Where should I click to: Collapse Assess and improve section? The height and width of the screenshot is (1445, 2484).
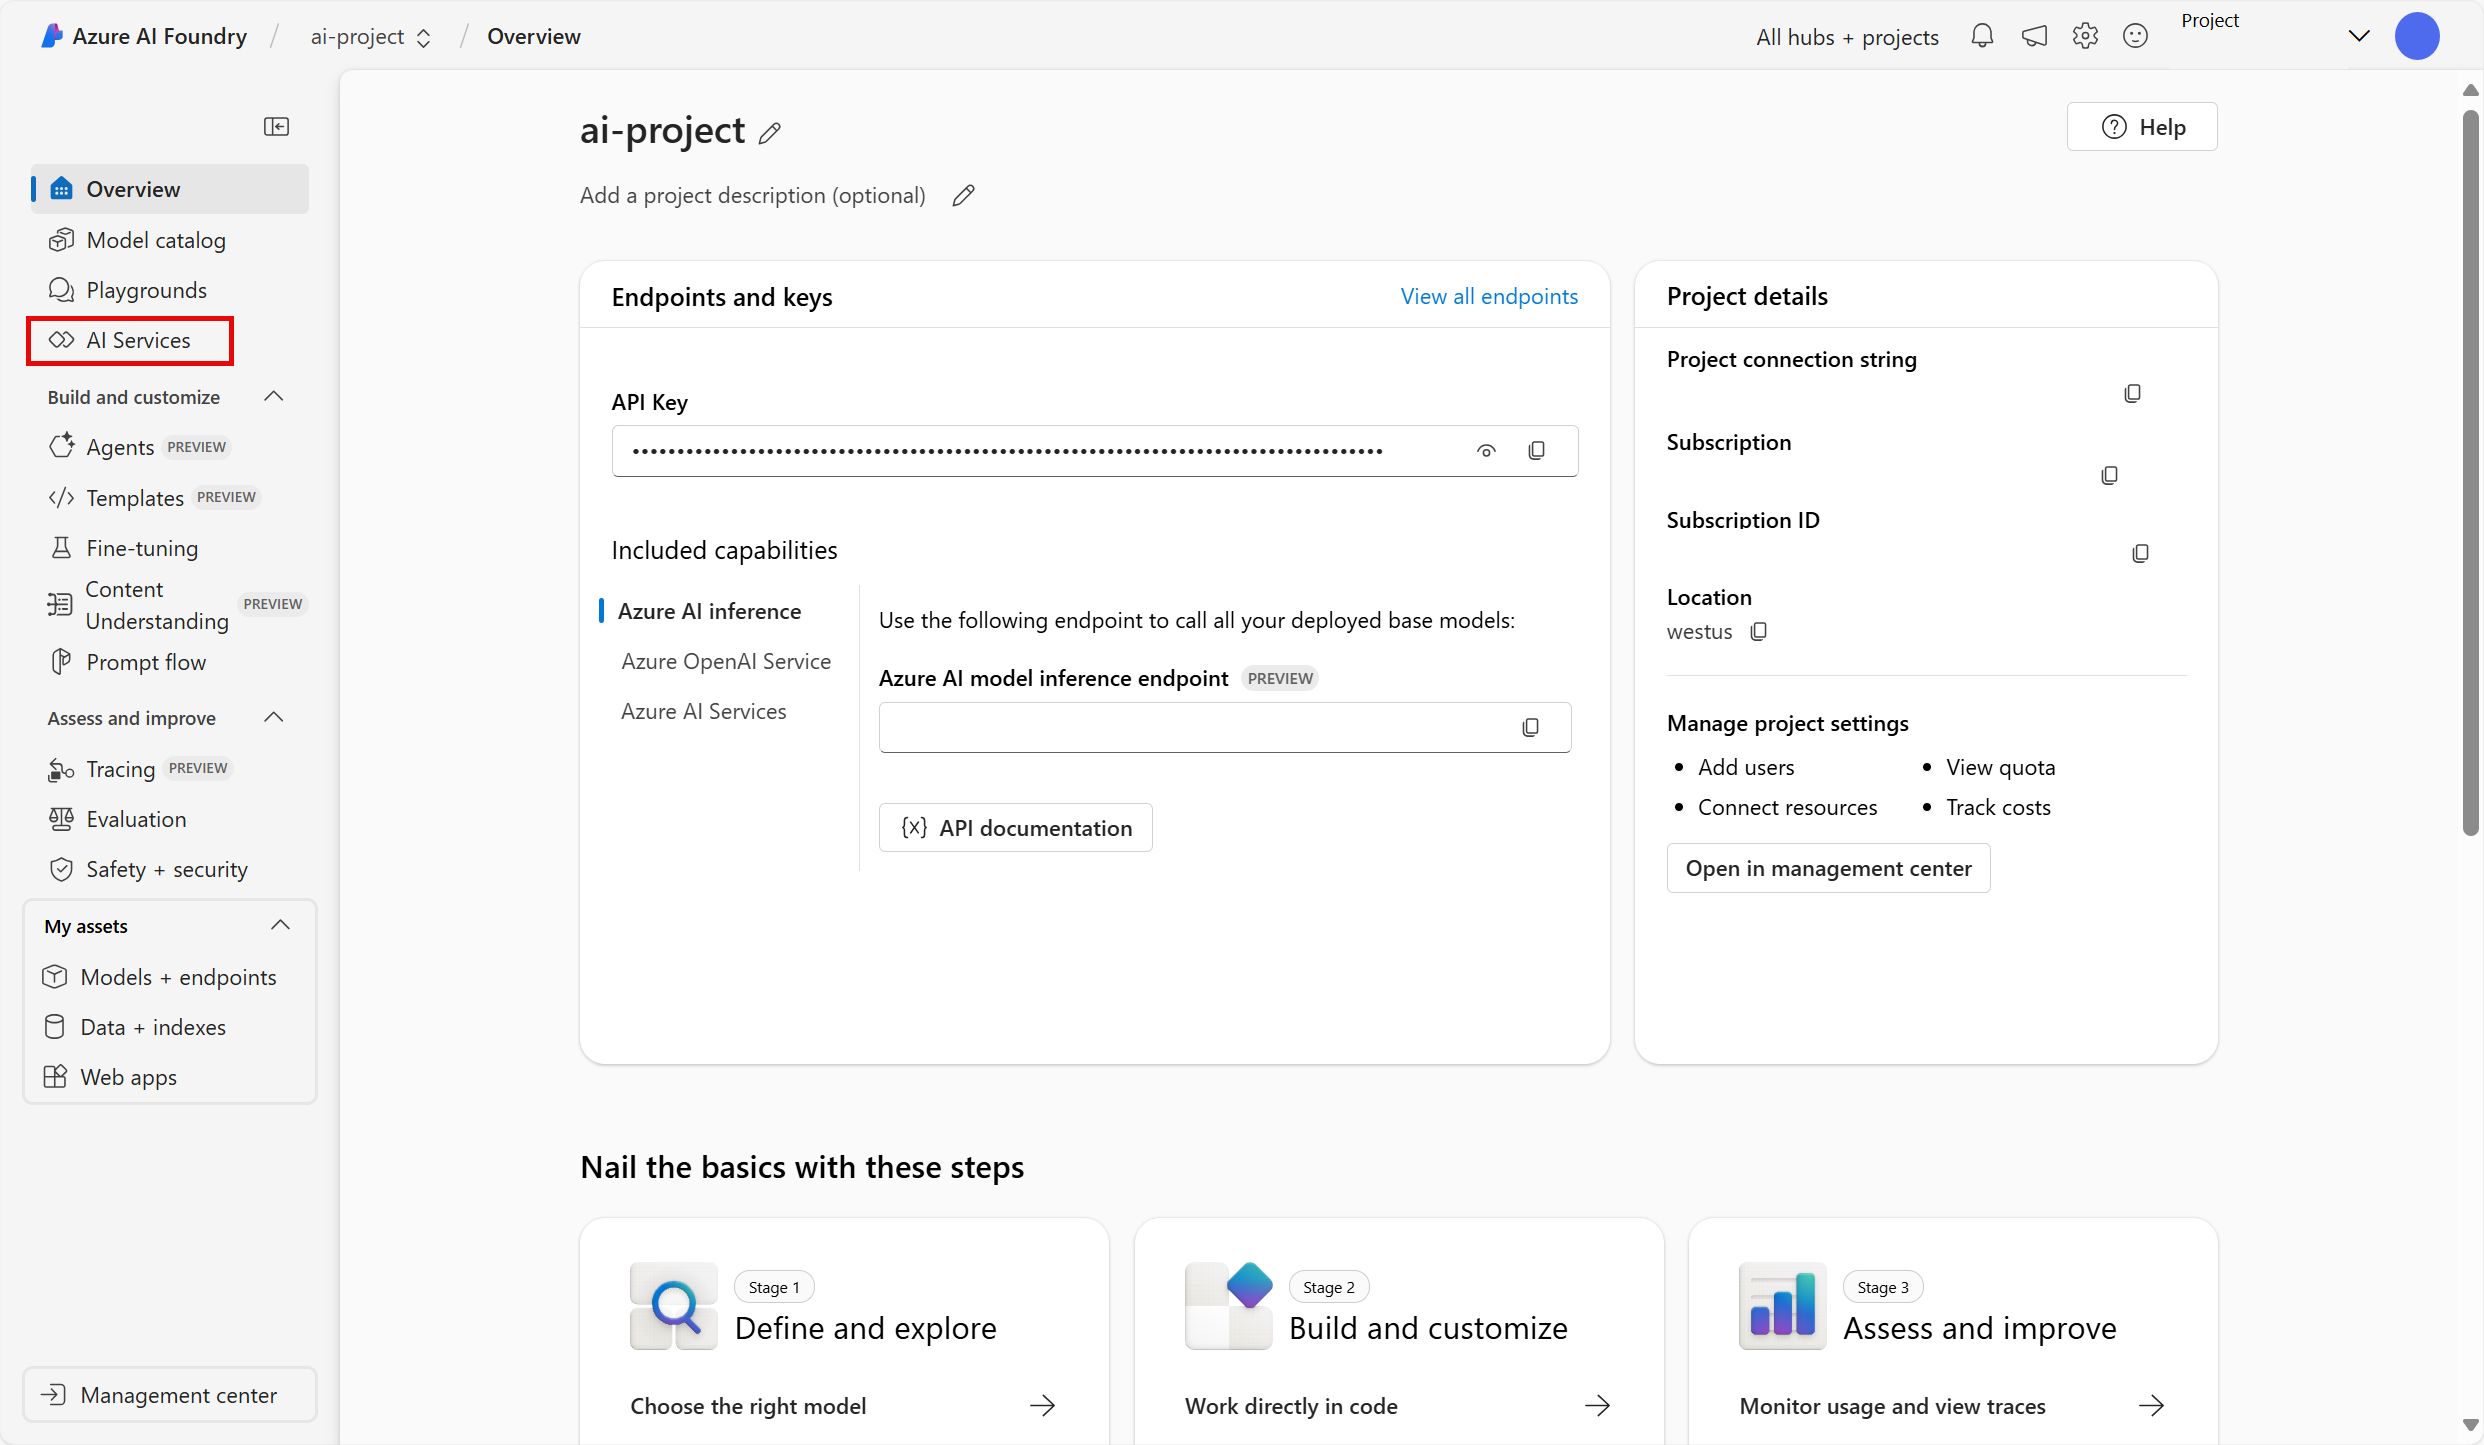coord(273,718)
